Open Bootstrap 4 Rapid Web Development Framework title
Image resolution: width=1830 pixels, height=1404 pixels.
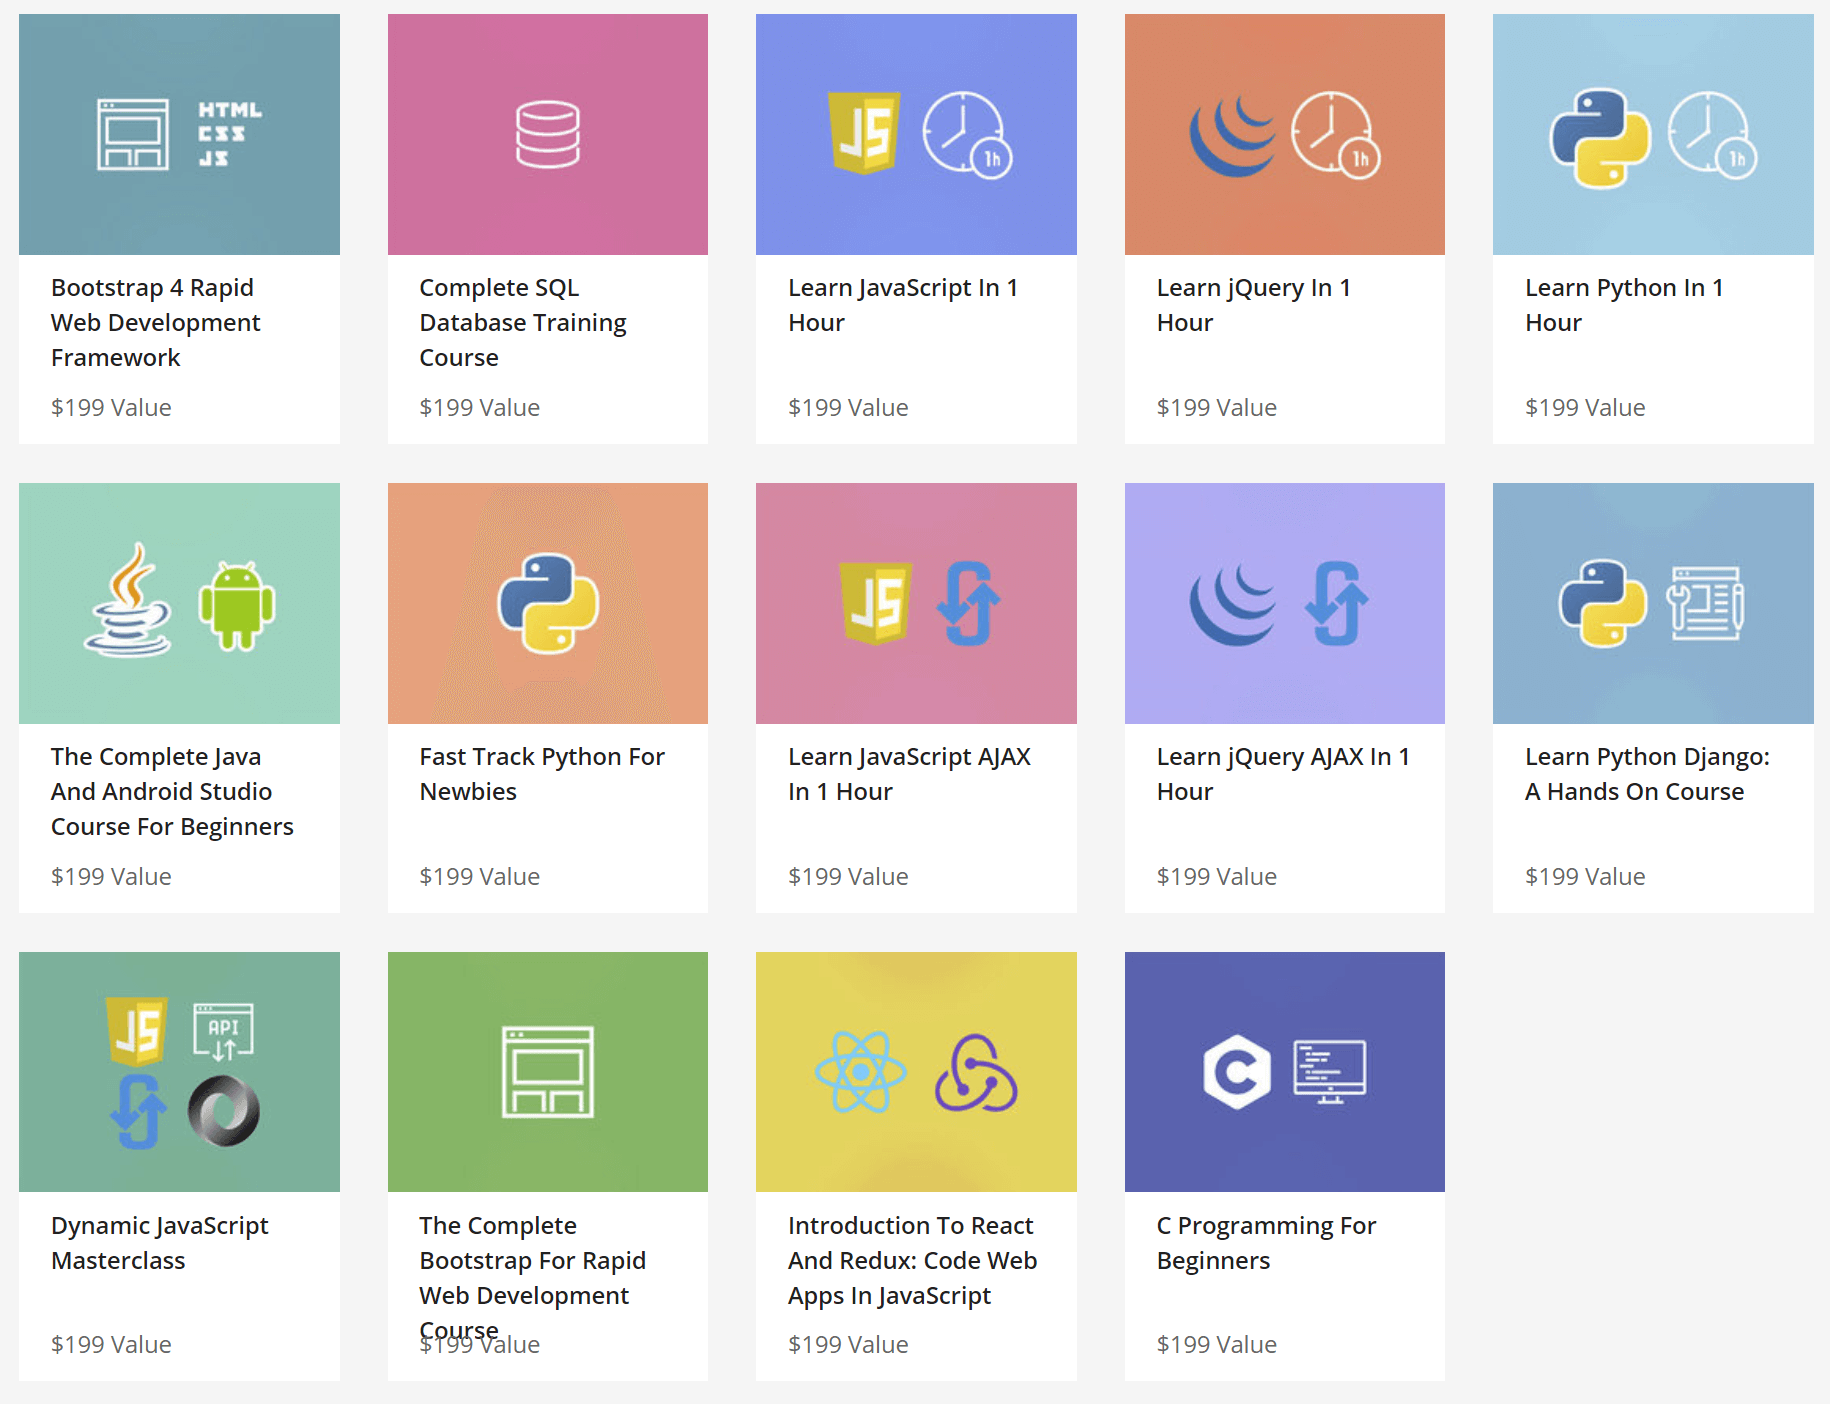155,322
